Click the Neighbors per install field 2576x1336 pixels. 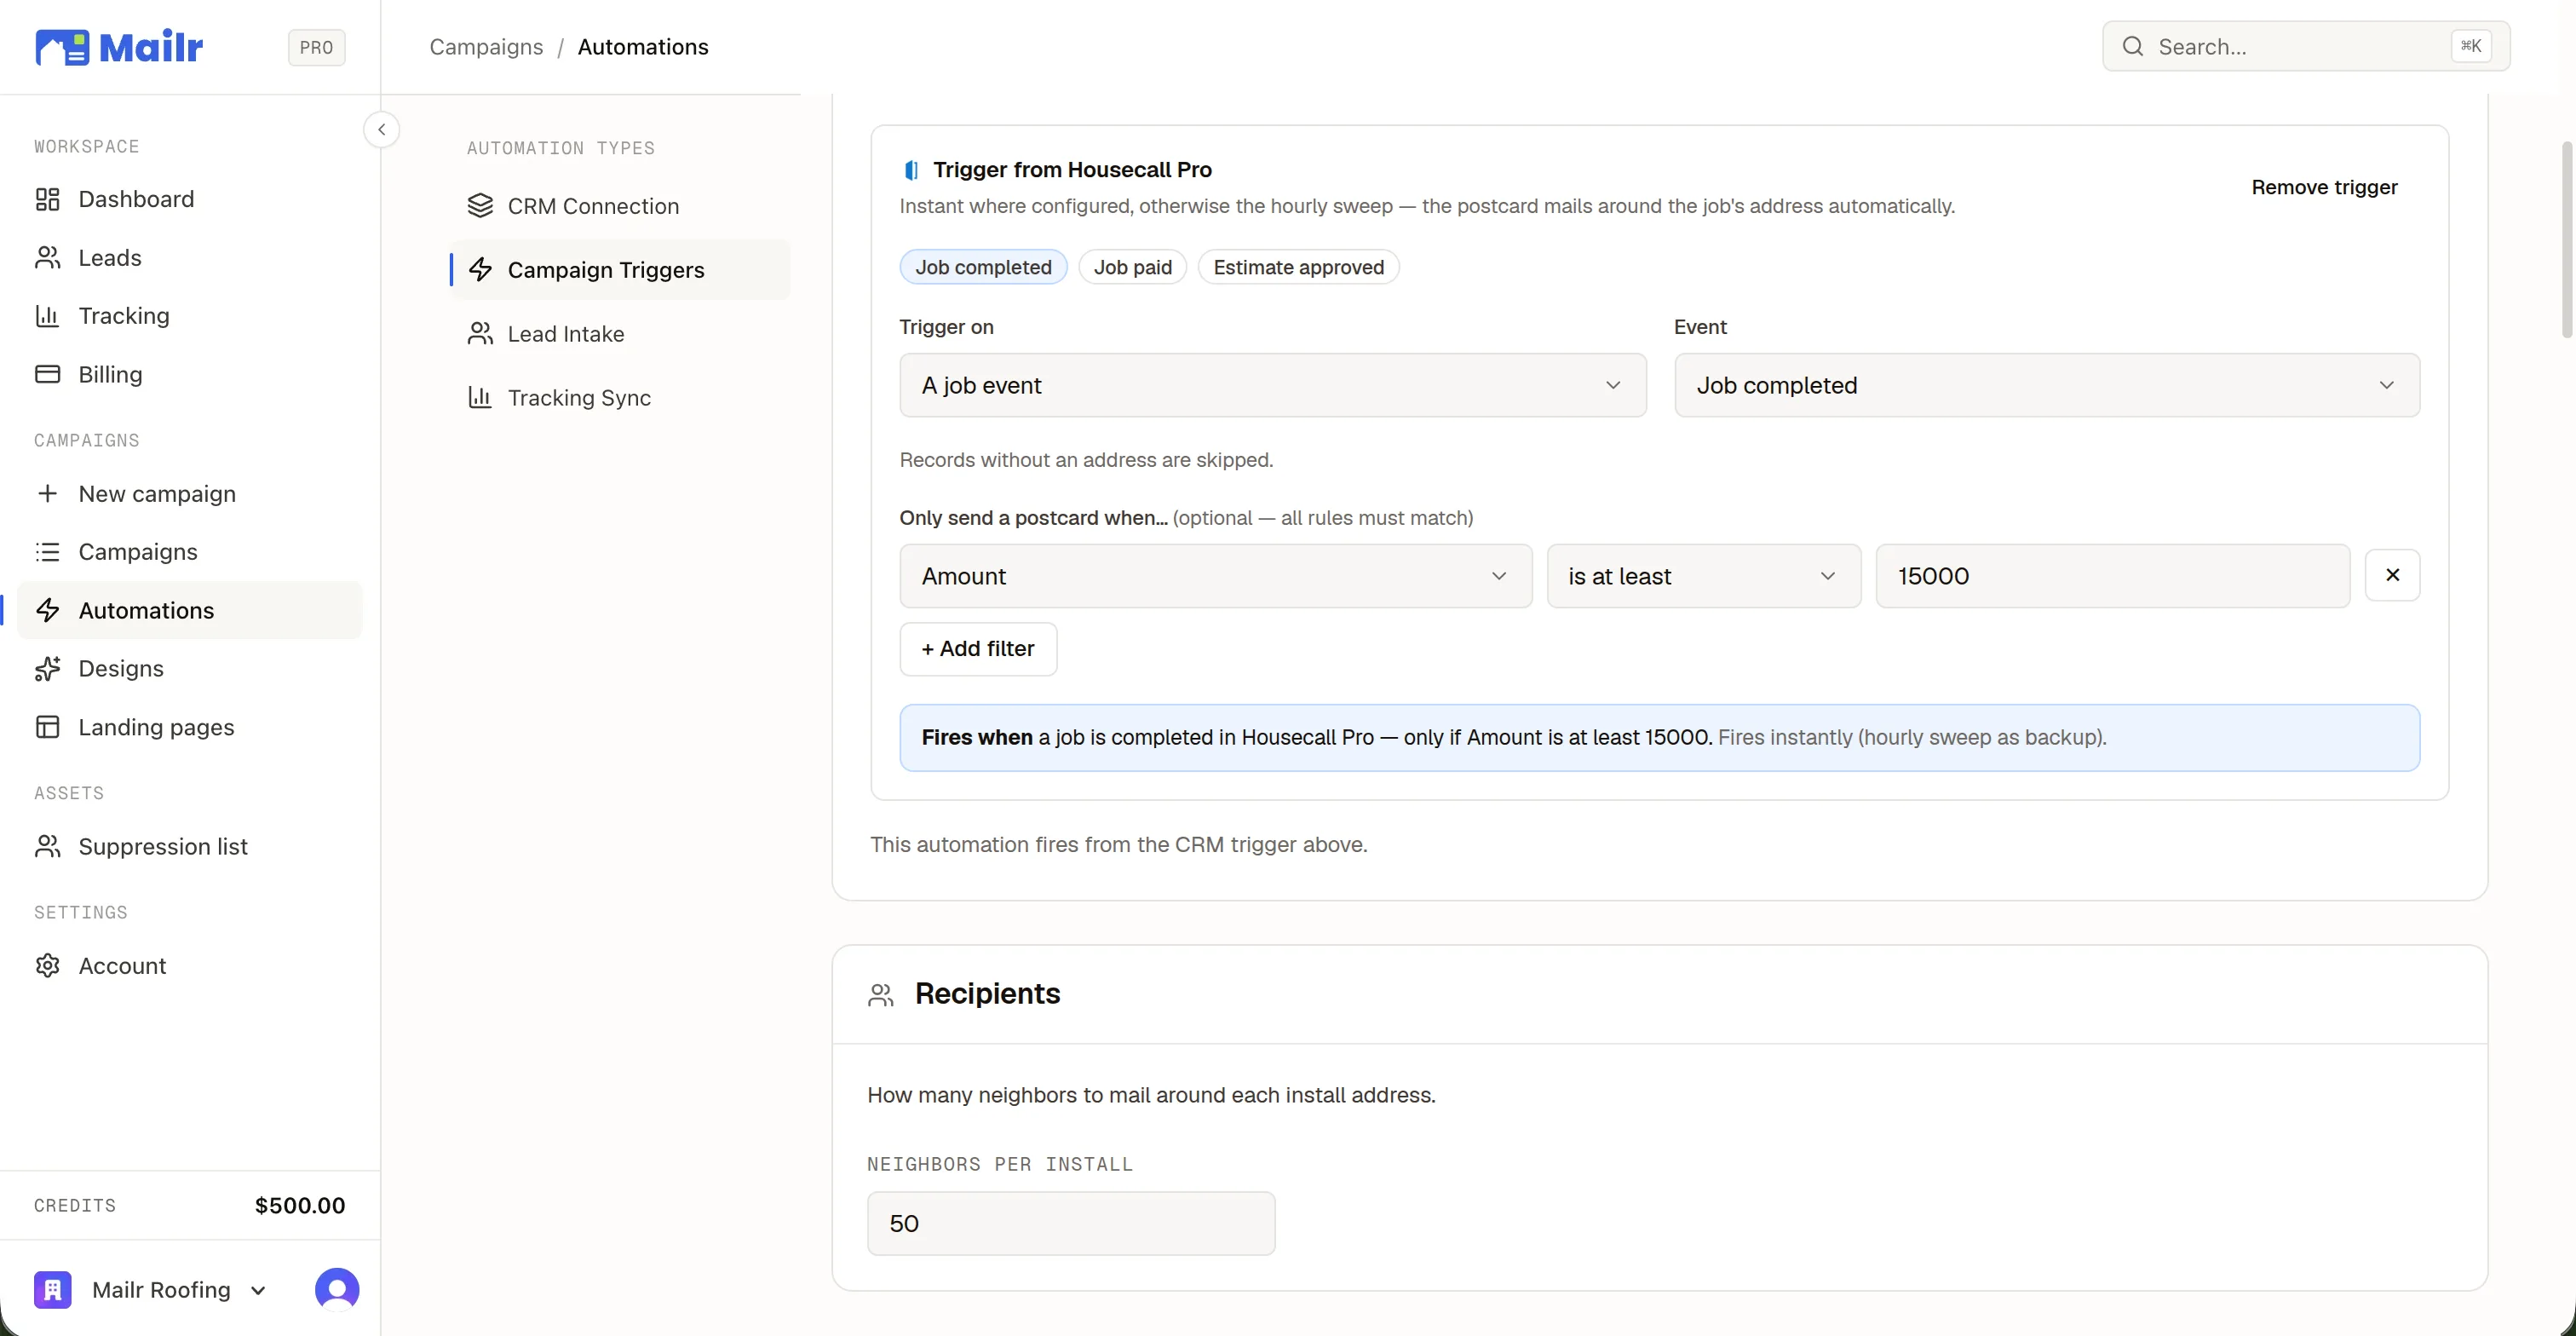coord(1071,1224)
